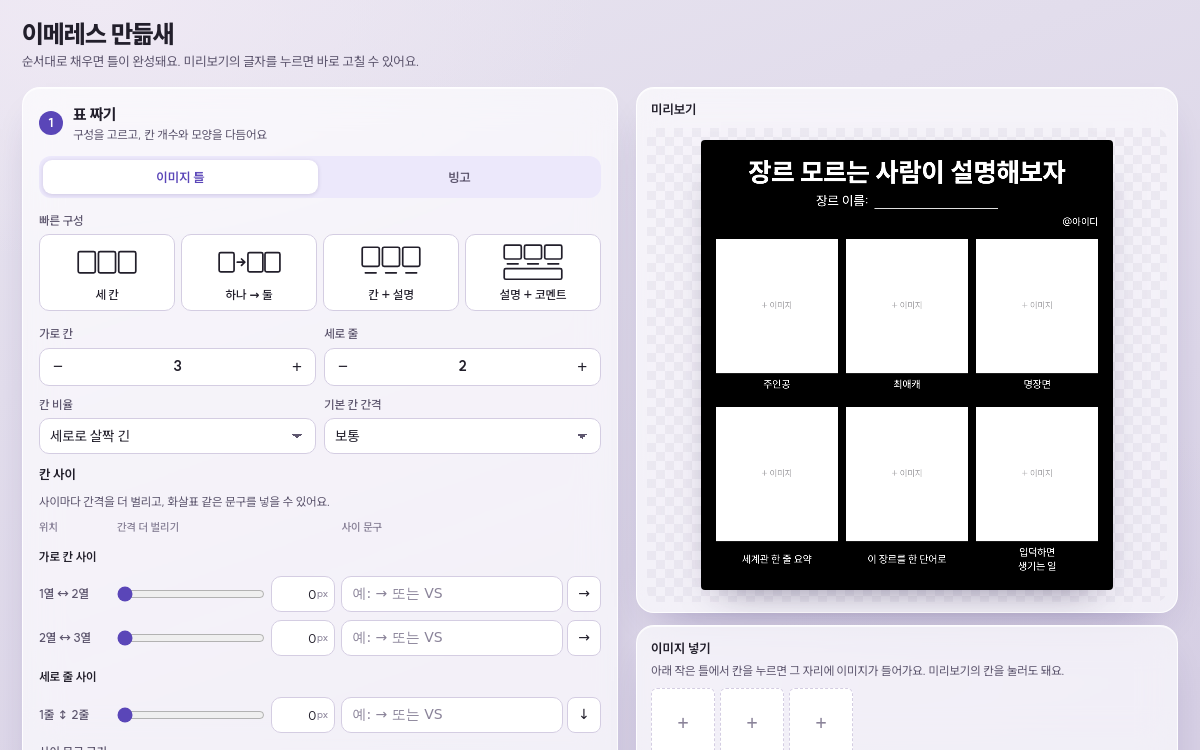Edit the 주인공 caption in preview

tap(777, 384)
